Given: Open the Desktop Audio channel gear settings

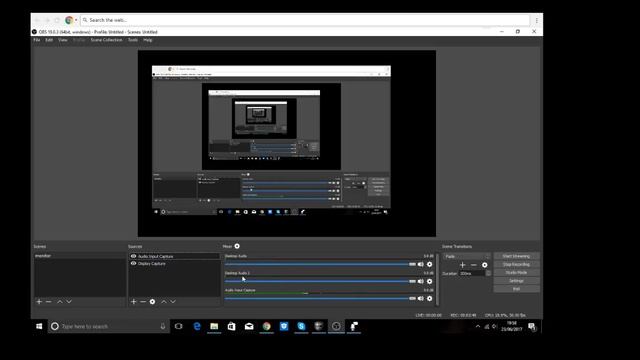Looking at the screenshot, I should 429,264.
